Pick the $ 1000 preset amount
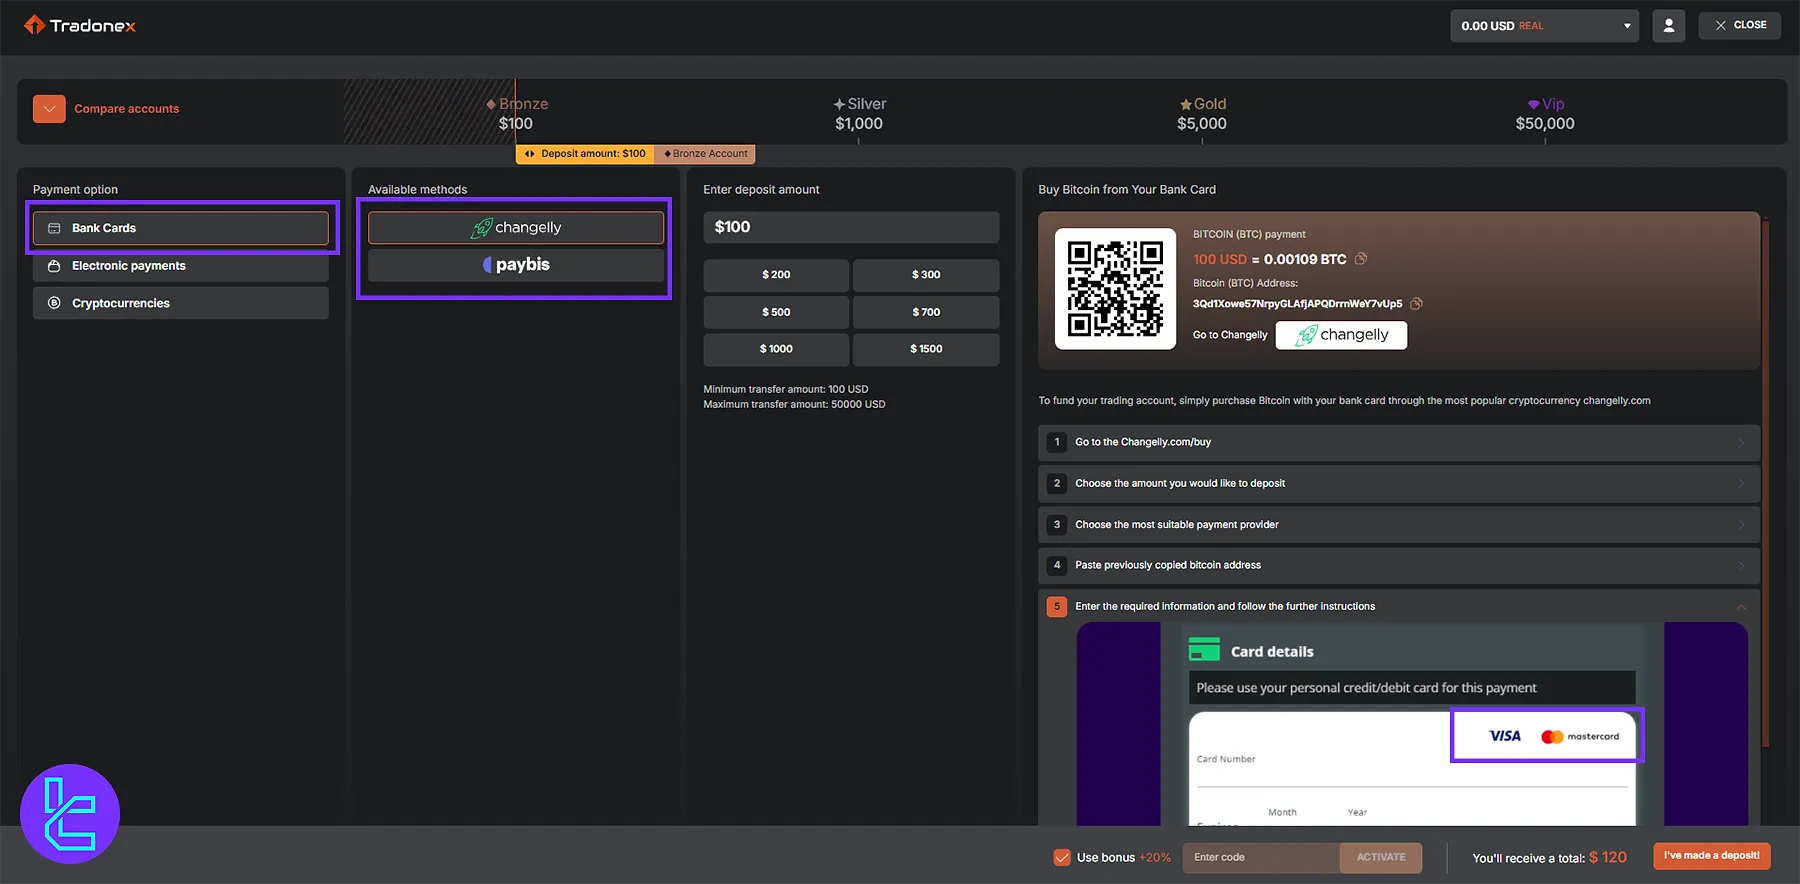1800x884 pixels. click(x=776, y=349)
